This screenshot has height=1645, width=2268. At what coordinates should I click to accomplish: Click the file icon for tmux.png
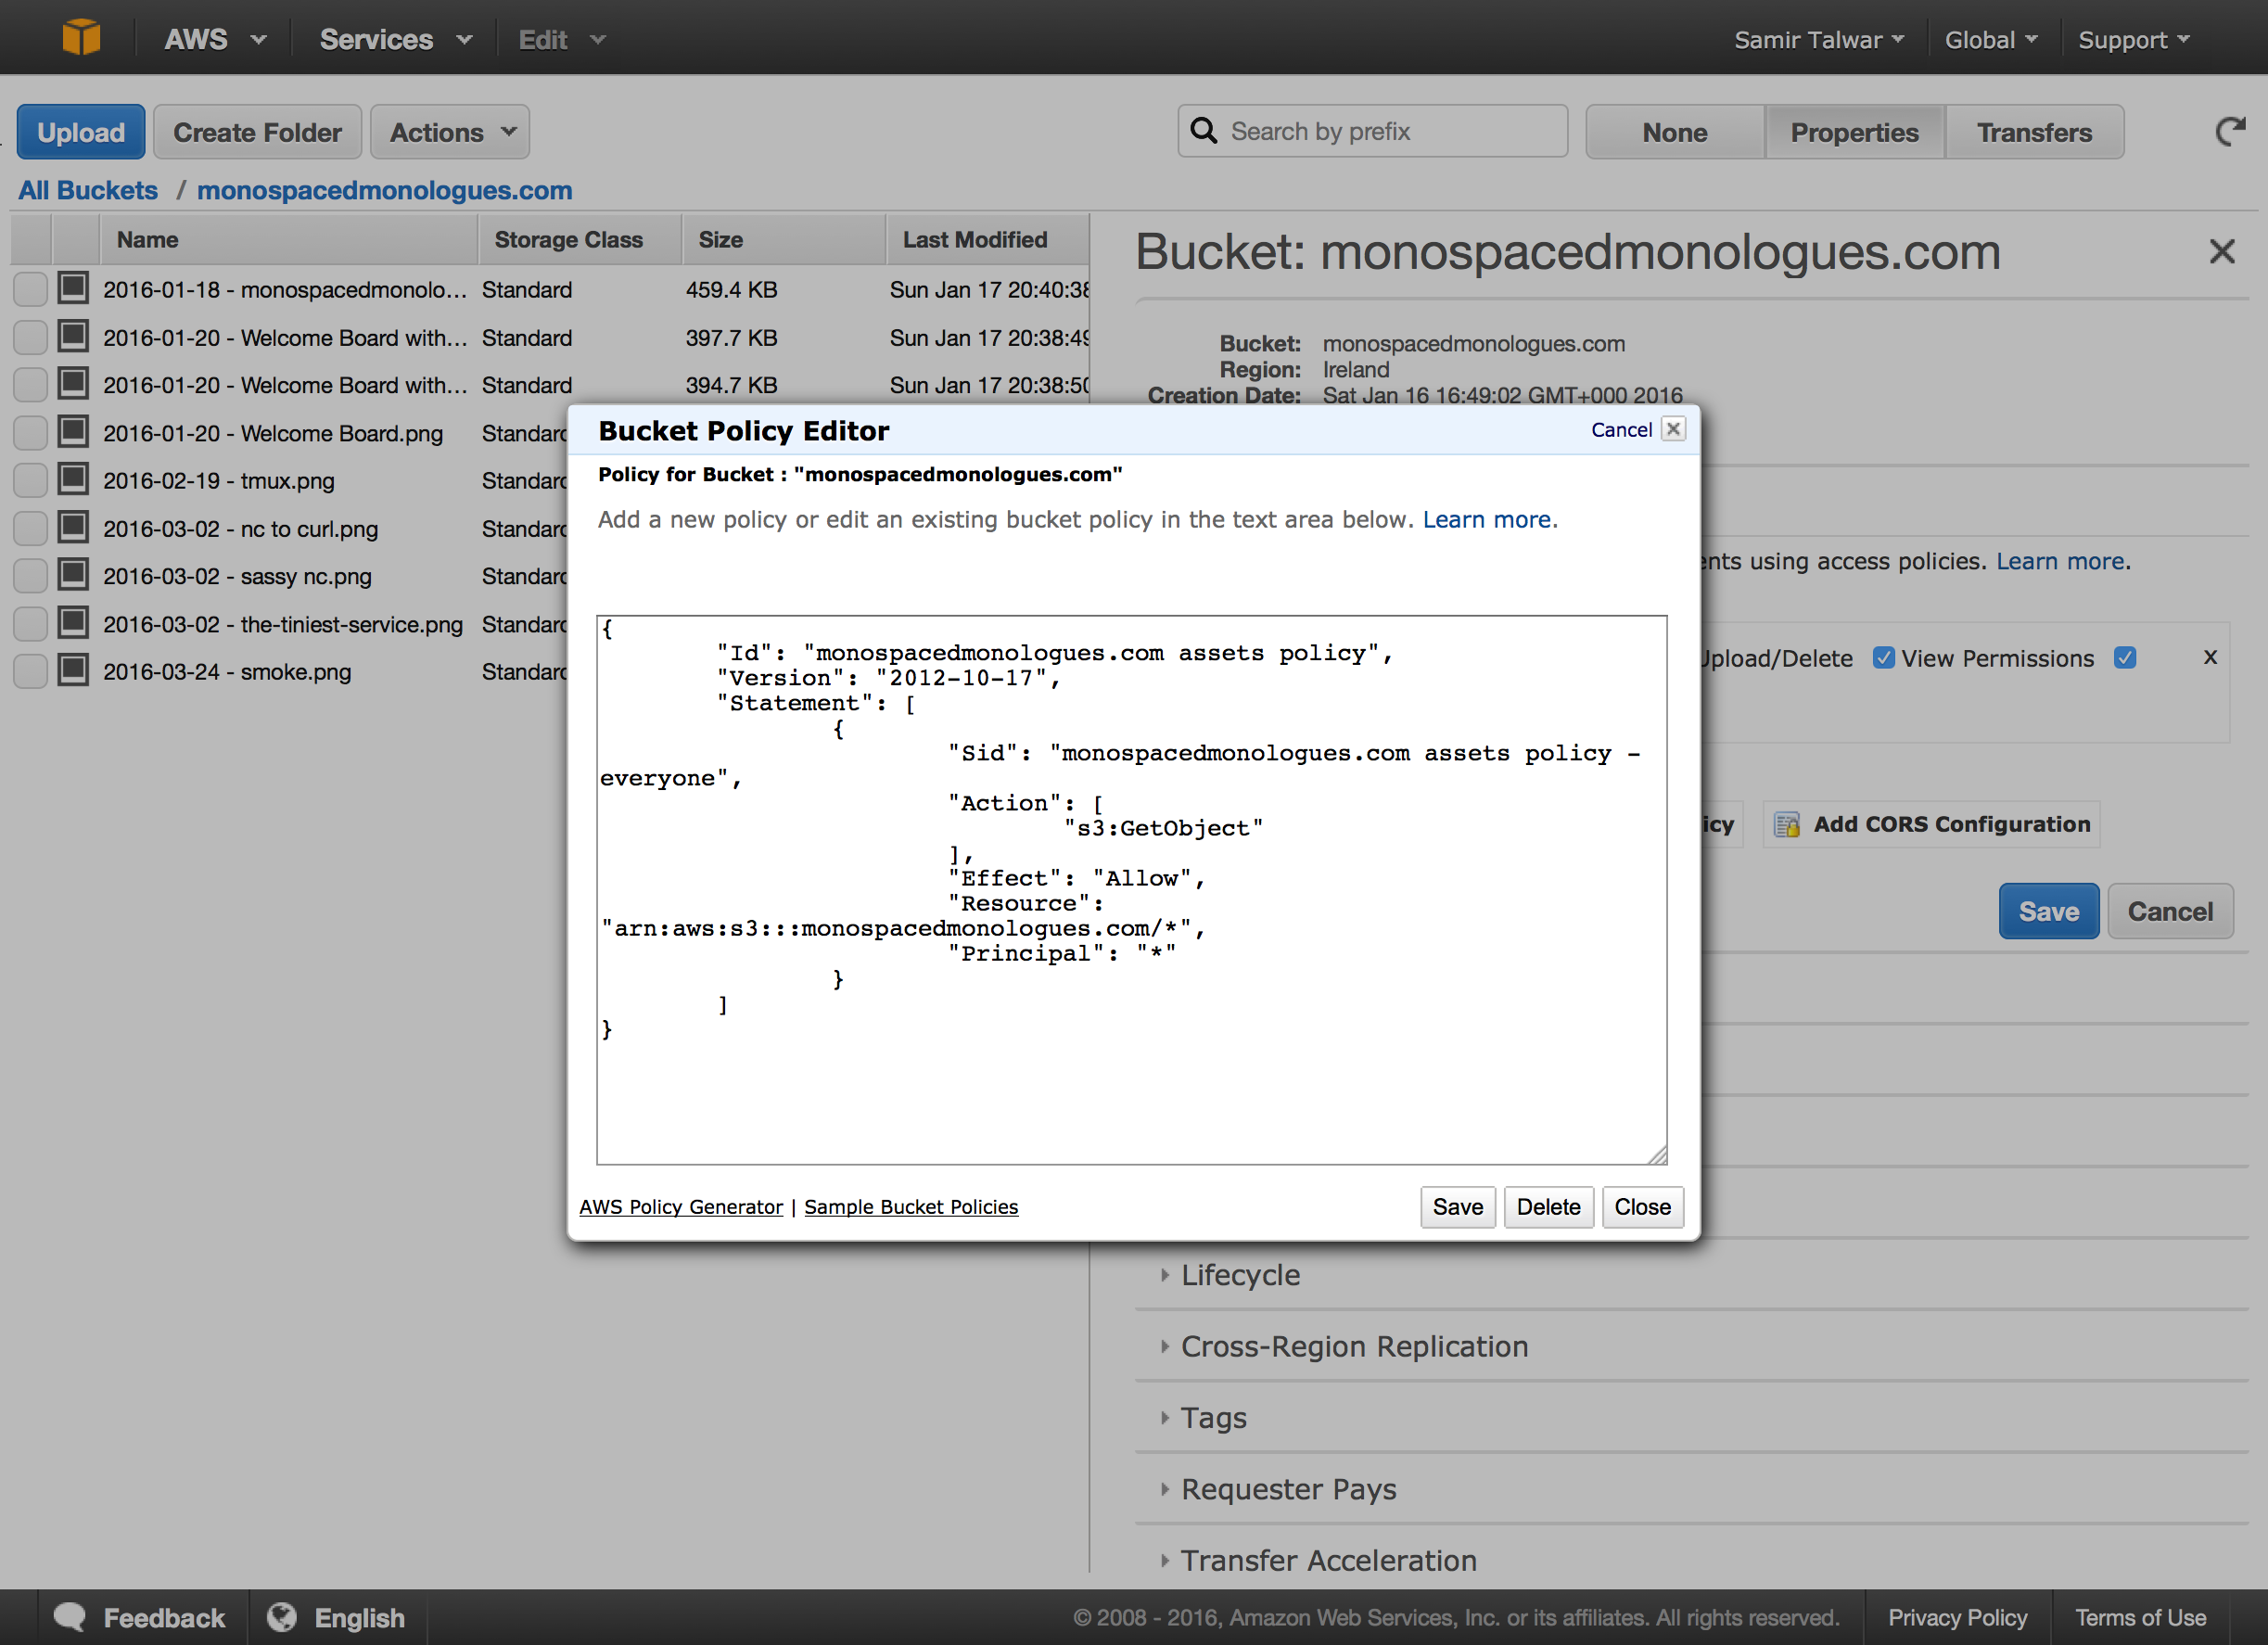point(73,479)
